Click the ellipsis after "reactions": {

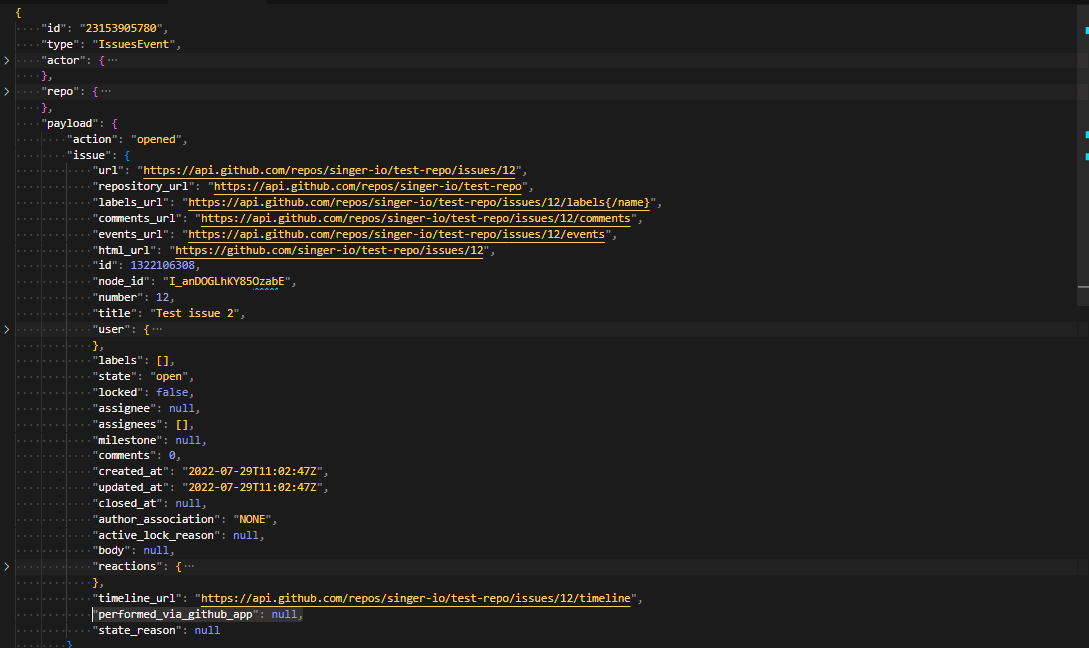point(189,567)
